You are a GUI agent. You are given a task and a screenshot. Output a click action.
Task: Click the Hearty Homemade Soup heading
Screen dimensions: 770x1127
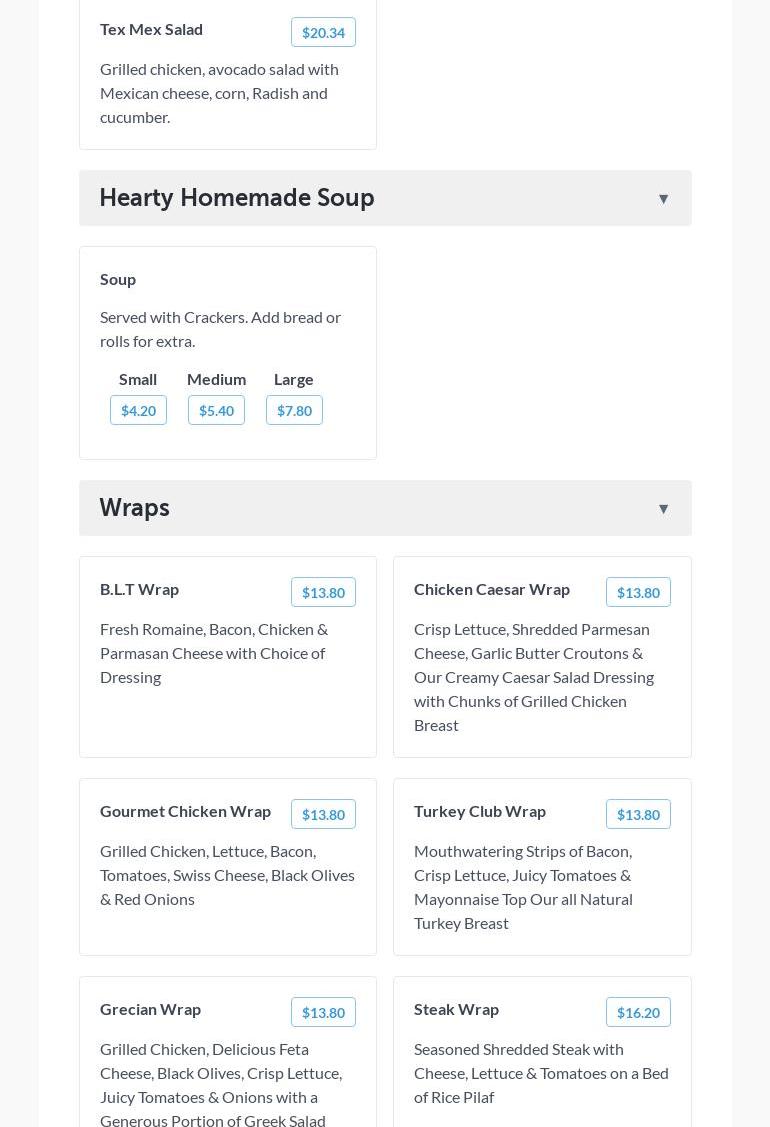237,198
